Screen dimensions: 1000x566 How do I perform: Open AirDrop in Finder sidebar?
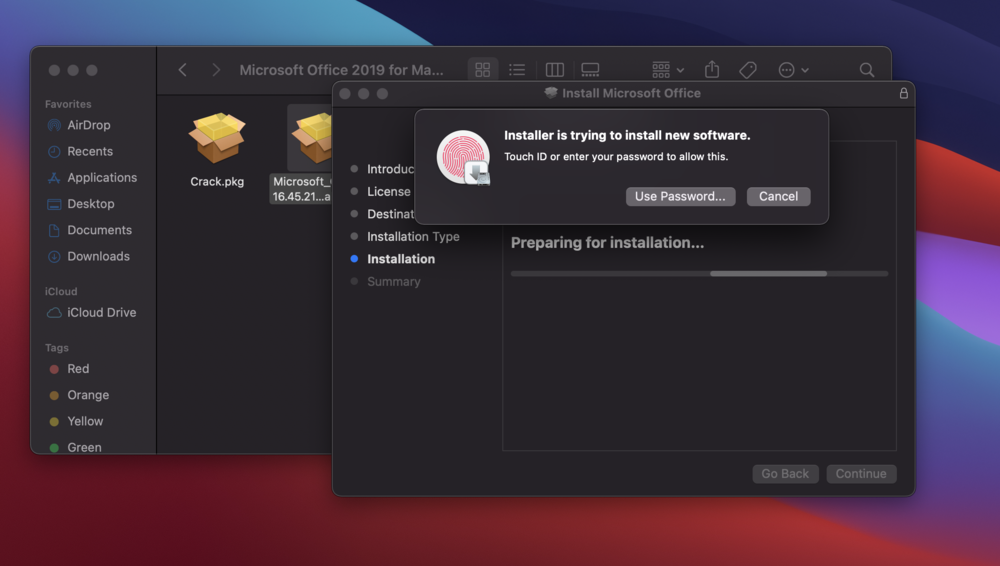point(88,125)
